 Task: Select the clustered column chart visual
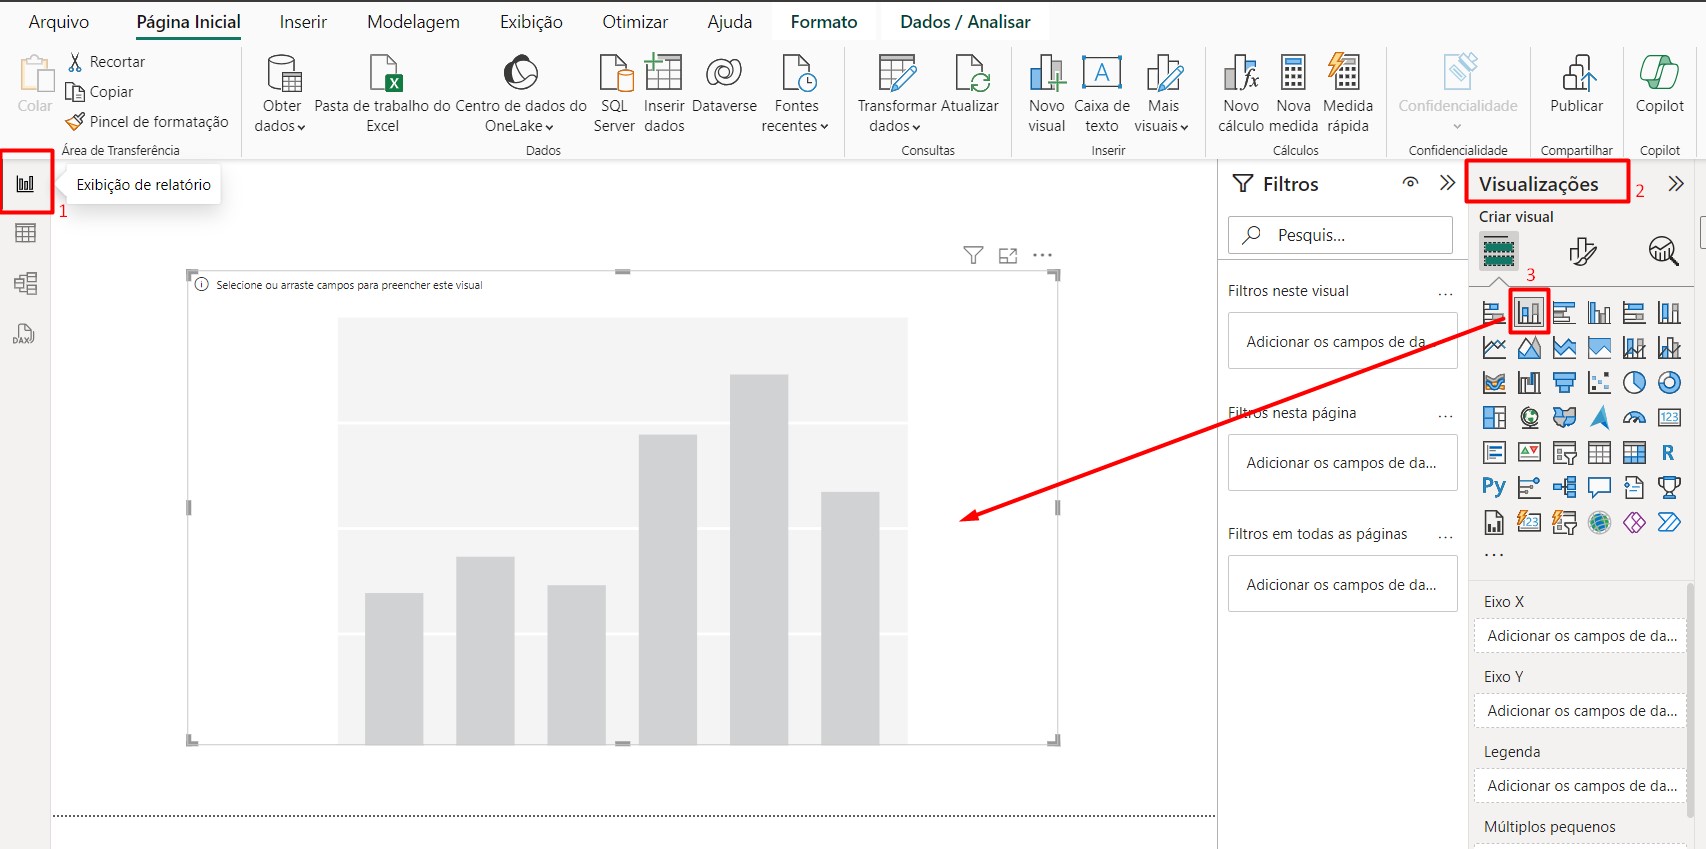(x=1599, y=313)
